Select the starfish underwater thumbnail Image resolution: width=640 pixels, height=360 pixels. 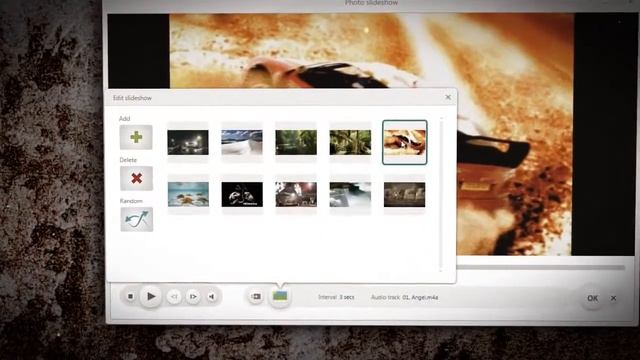click(x=188, y=194)
